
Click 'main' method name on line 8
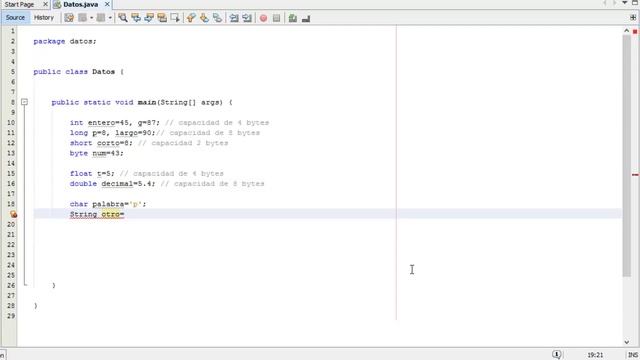pyautogui.click(x=147, y=102)
